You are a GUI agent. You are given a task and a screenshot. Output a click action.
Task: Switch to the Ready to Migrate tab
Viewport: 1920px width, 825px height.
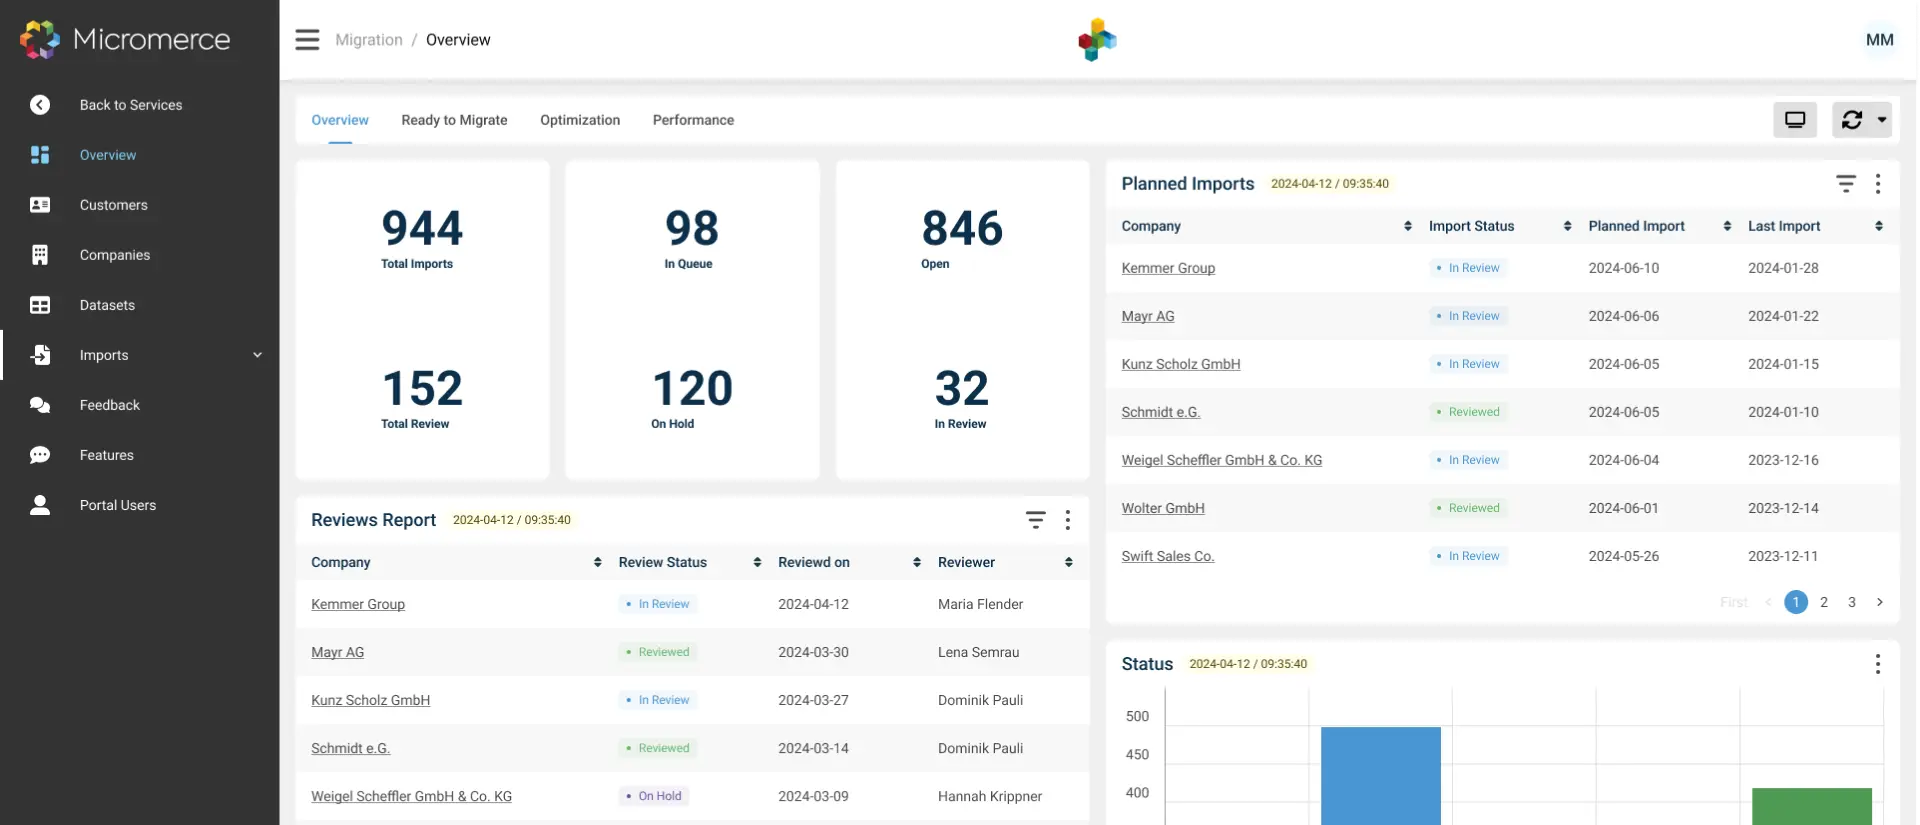tap(454, 120)
